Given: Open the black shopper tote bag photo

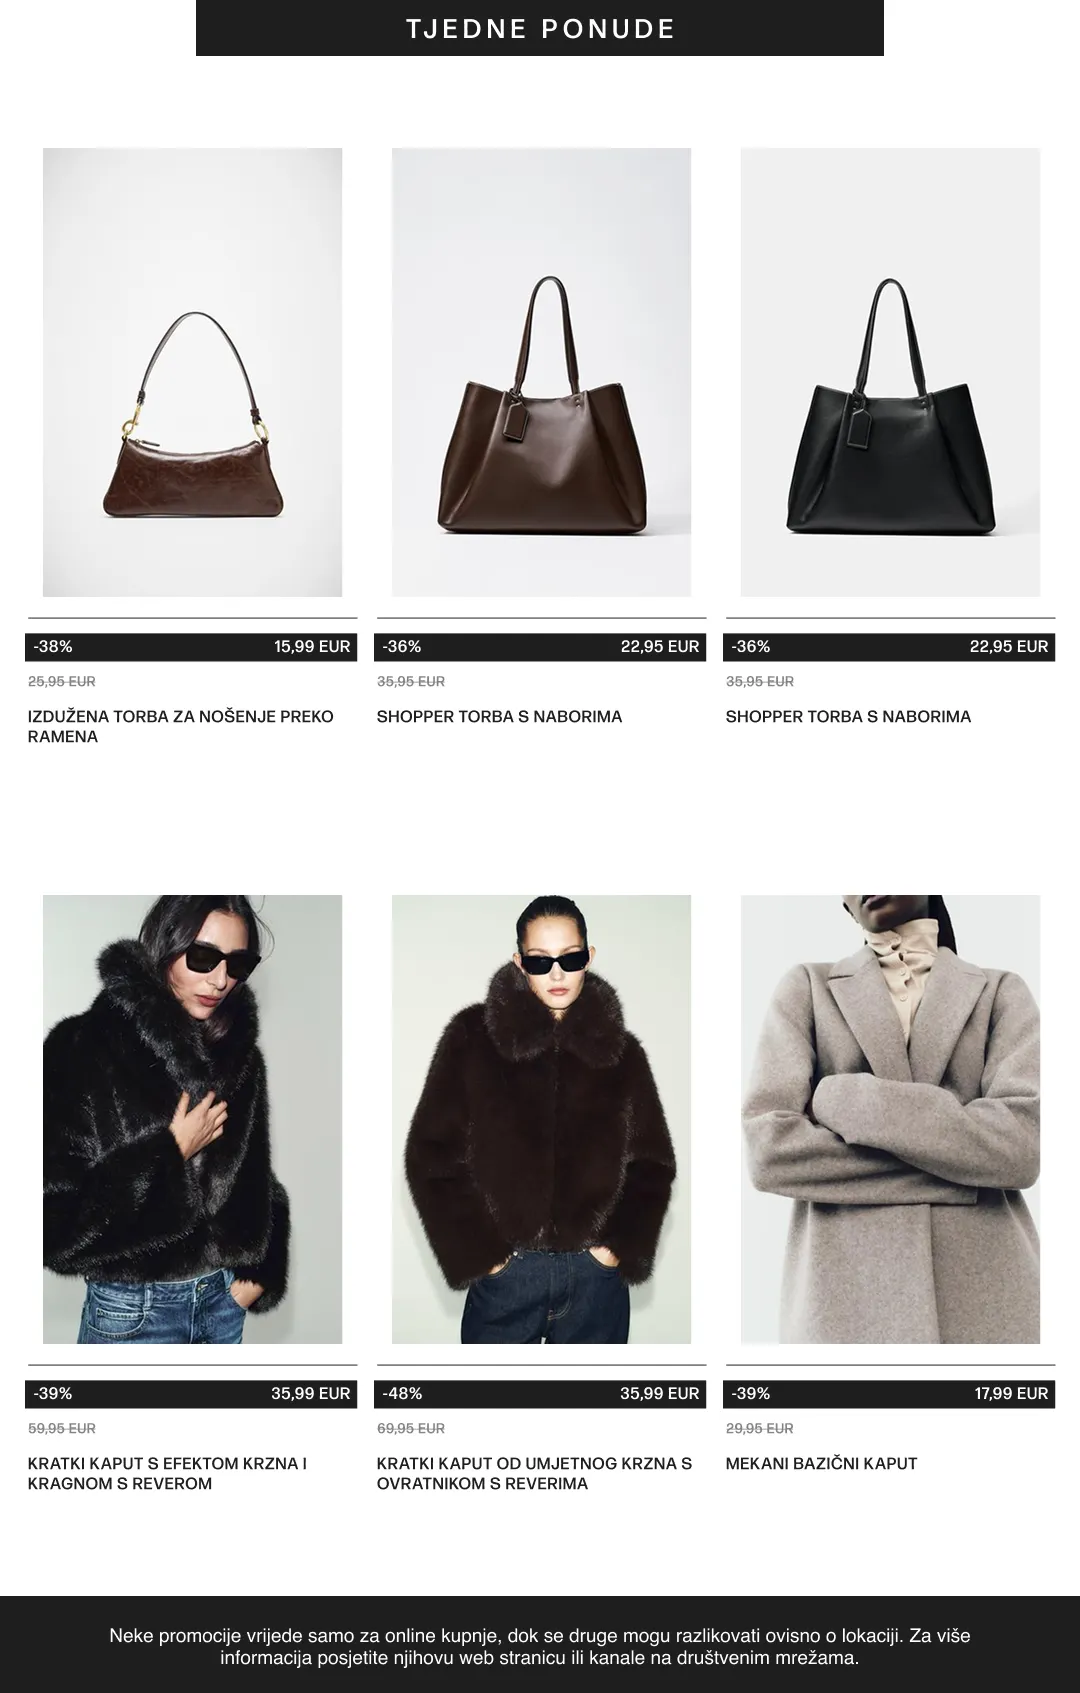Looking at the screenshot, I should tap(890, 372).
